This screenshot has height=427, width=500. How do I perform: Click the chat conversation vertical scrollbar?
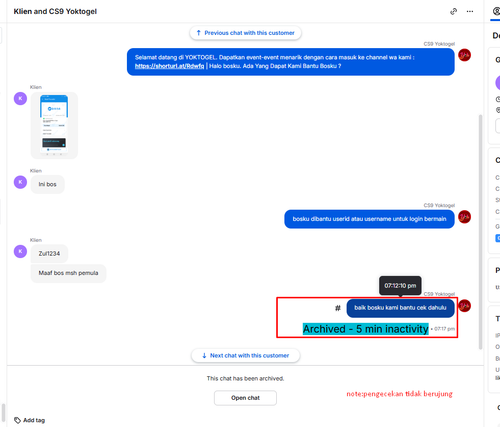[x=480, y=232]
